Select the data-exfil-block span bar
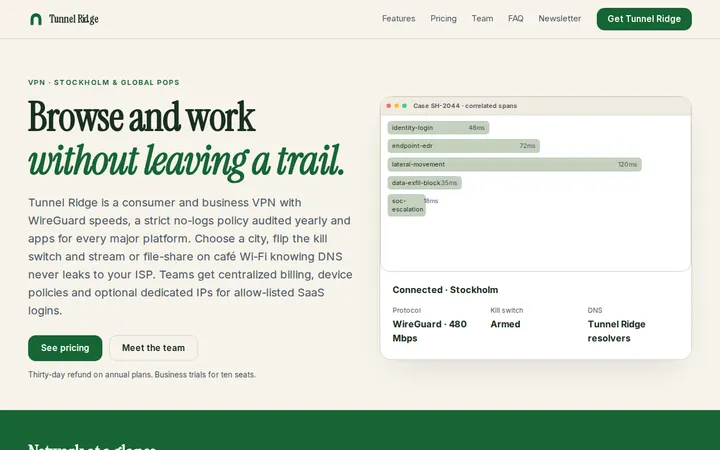 424,183
